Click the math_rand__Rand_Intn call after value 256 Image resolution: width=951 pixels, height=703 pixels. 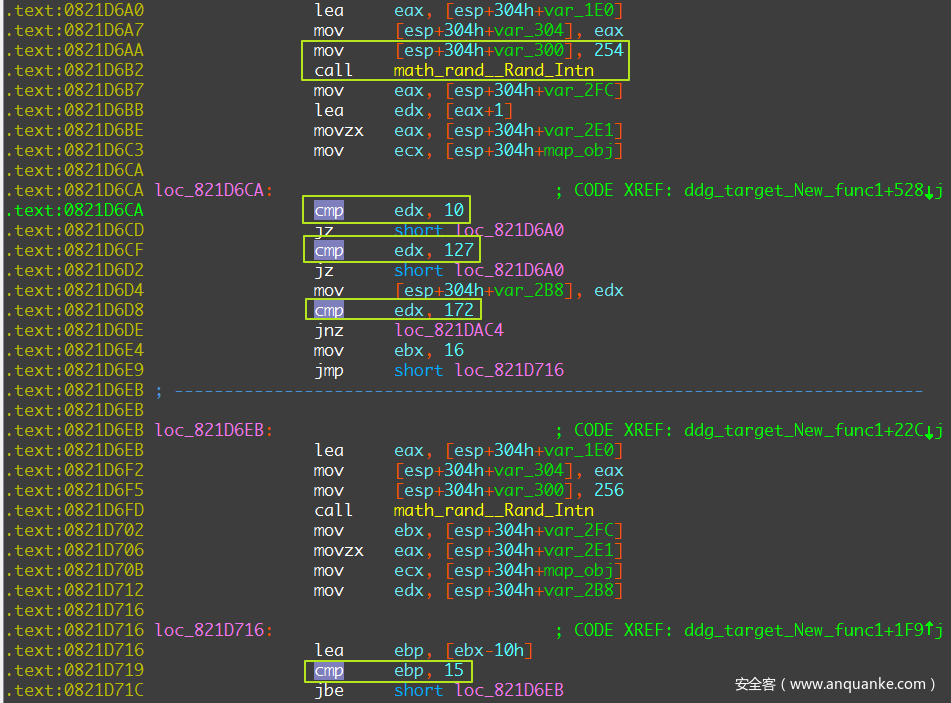[493, 510]
